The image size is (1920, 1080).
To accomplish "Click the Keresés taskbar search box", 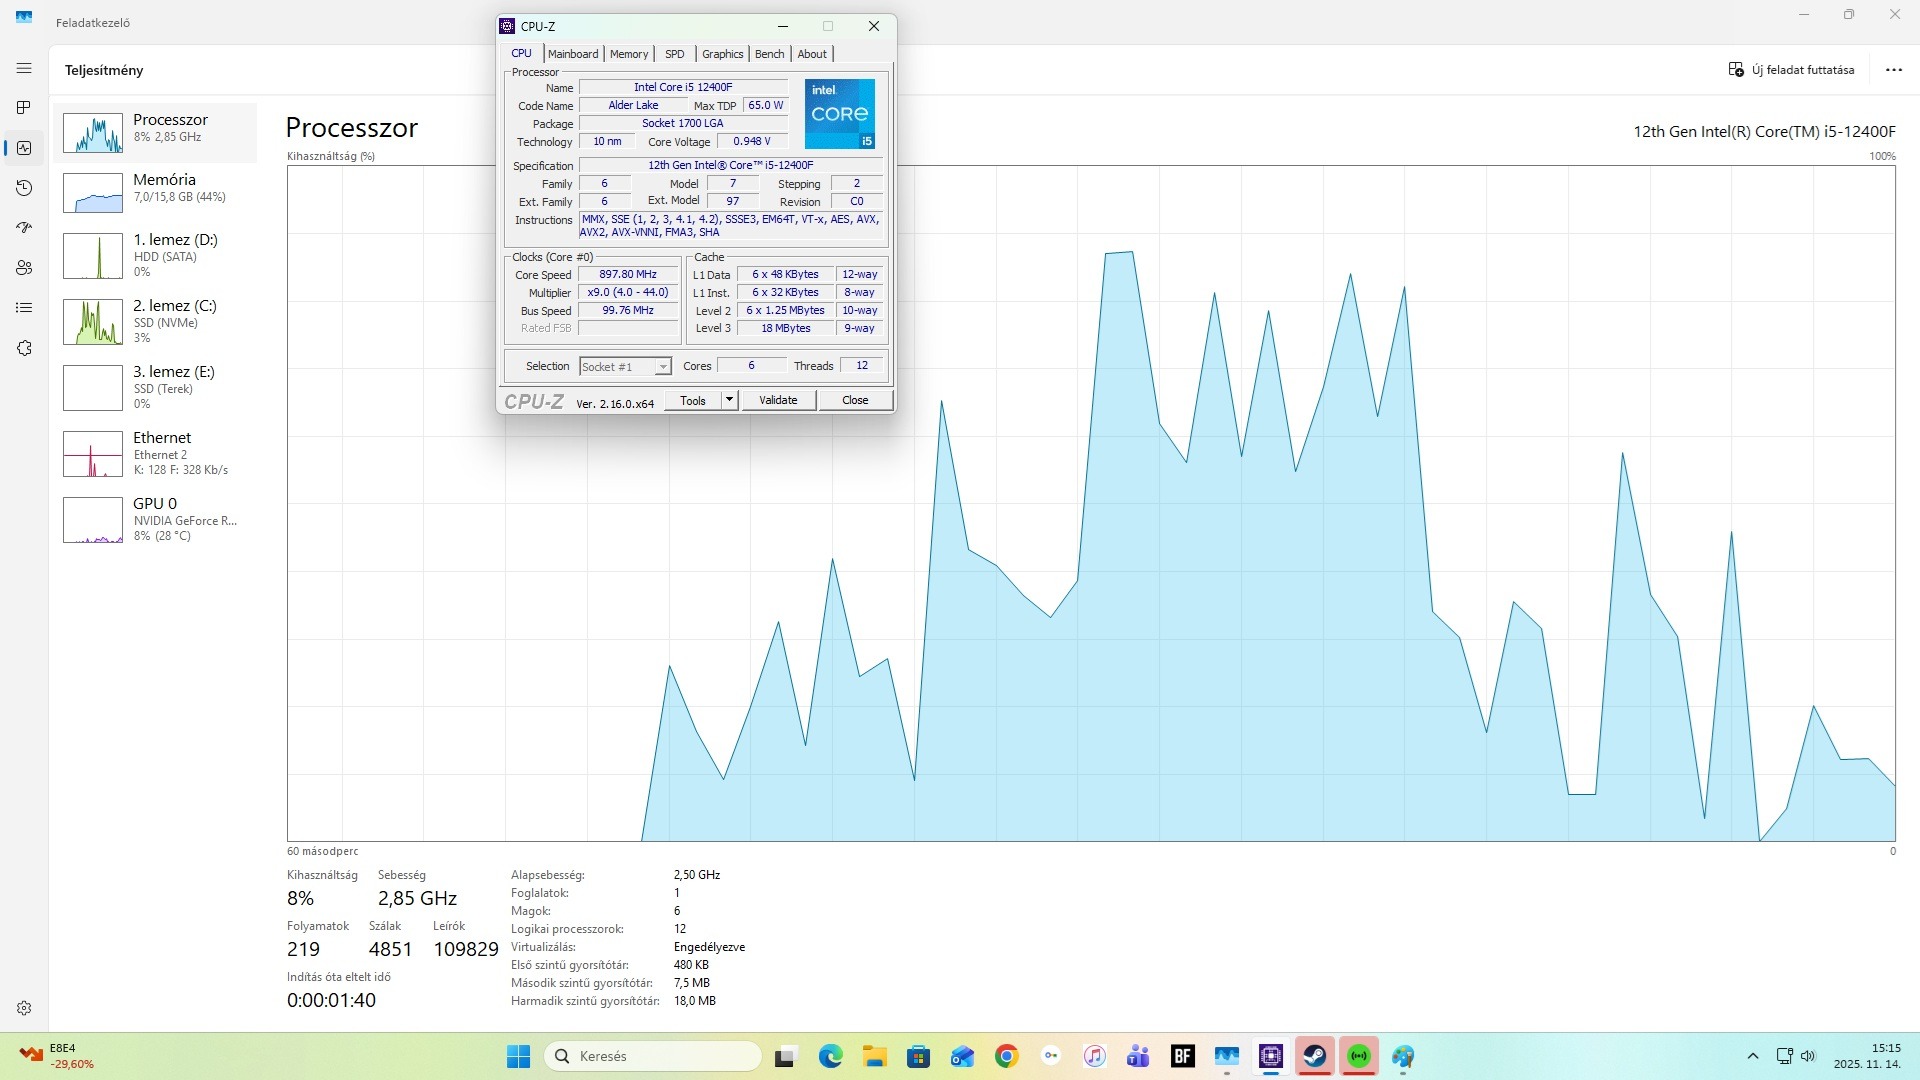I will pos(653,1056).
